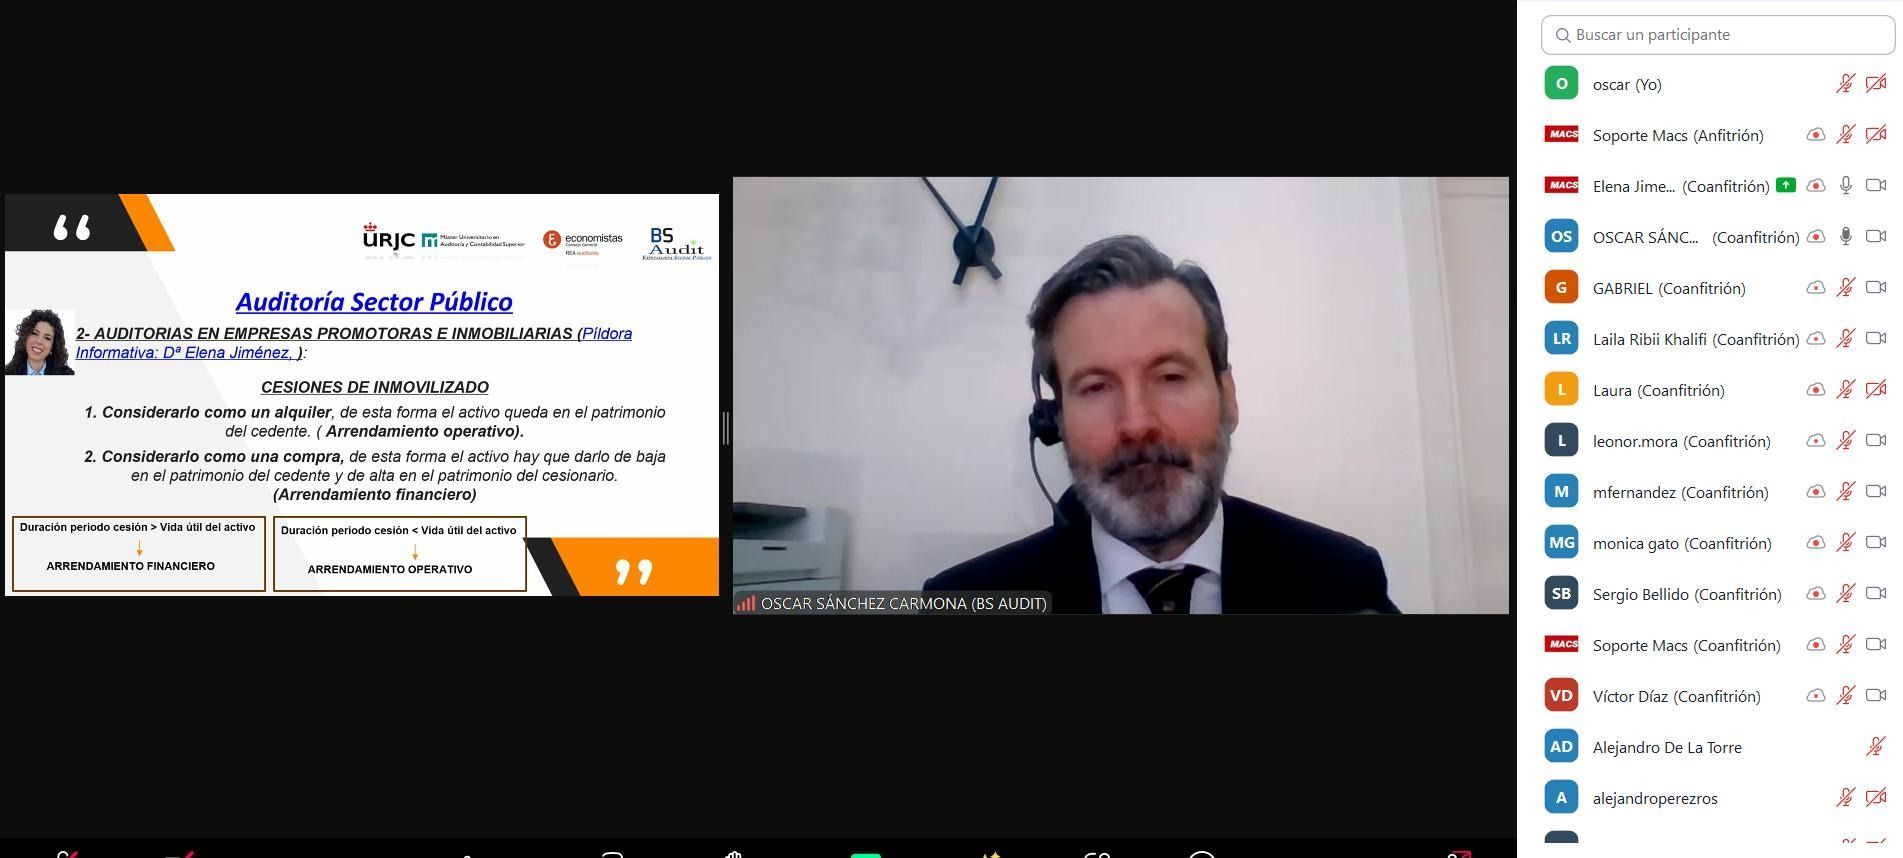Click muted mic icon for Víctor Díaz

[1846, 696]
